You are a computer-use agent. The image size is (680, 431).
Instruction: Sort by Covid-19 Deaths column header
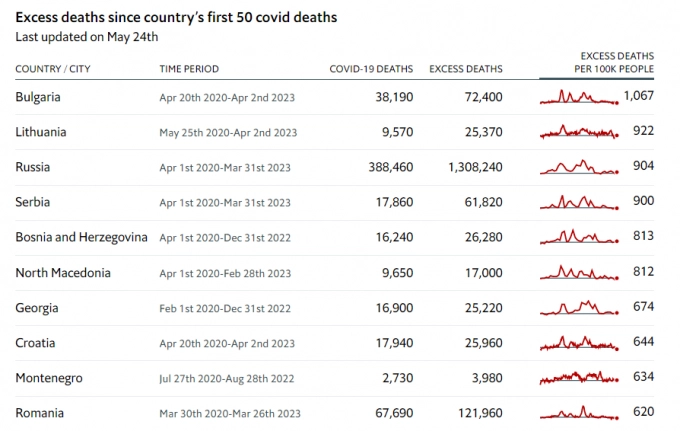[x=371, y=69]
